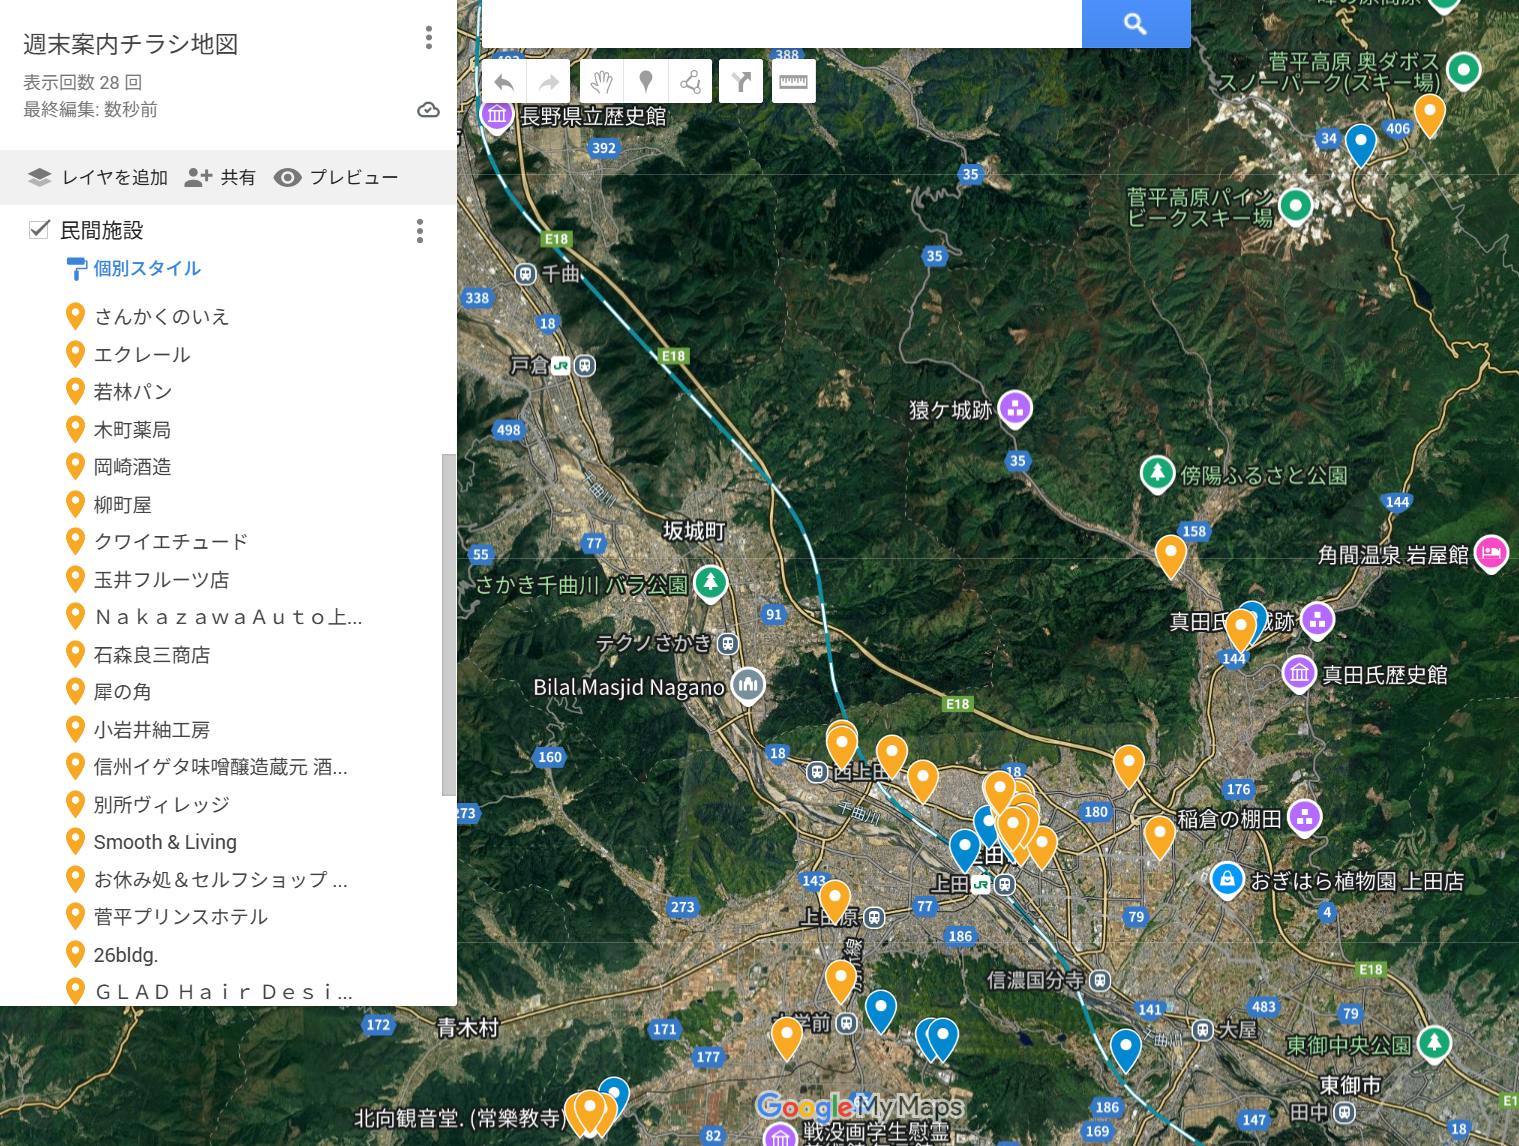Uncheck the 民間施設 layer checkbox
The width and height of the screenshot is (1519, 1146).
pos(39,230)
